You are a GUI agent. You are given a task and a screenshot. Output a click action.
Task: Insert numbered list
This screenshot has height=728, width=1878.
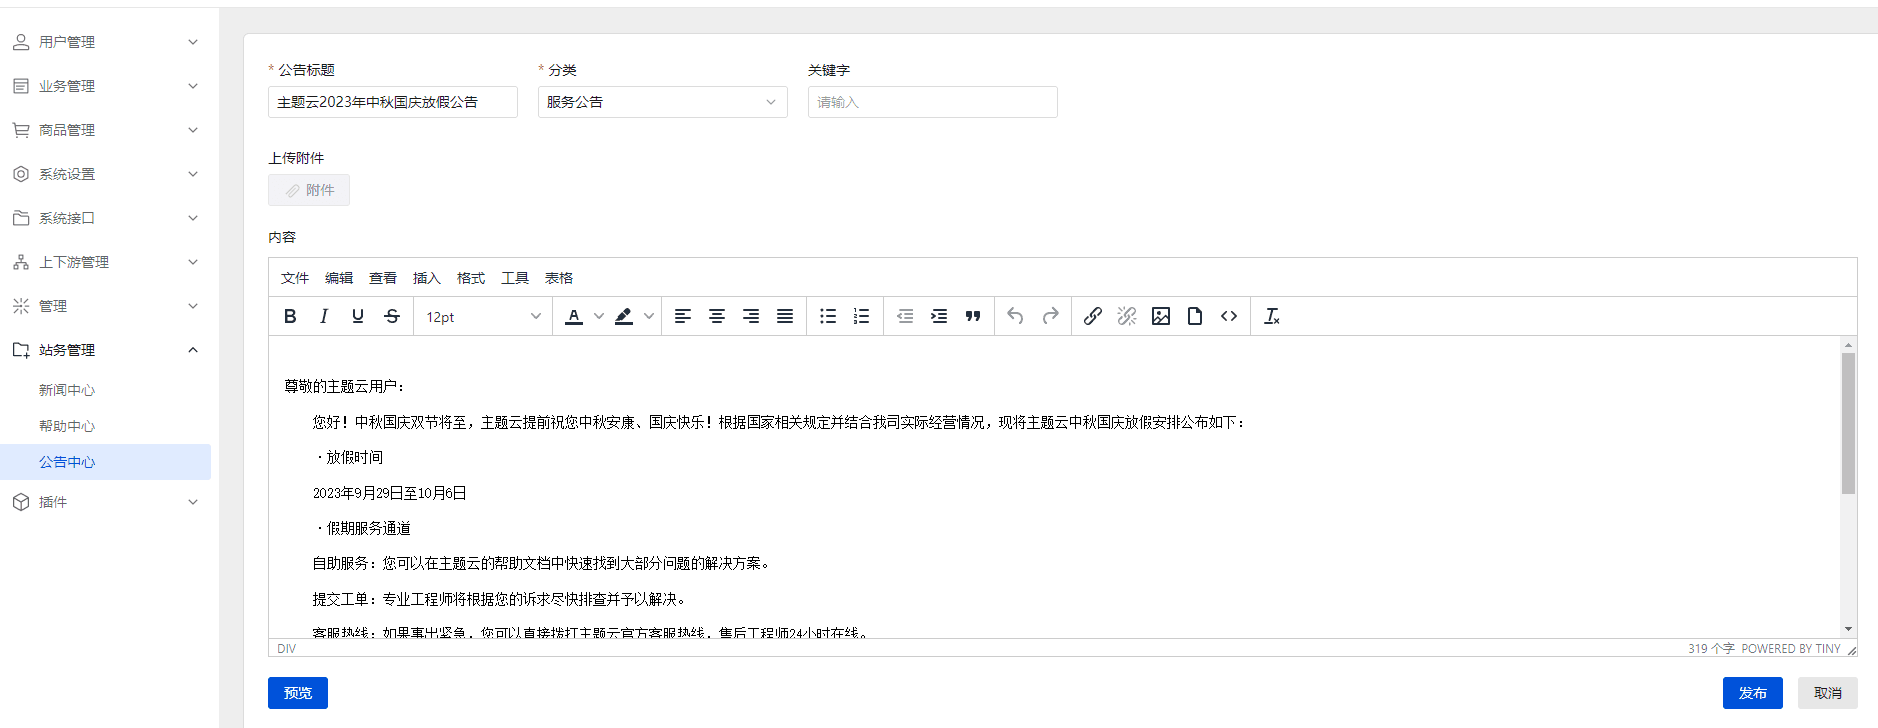(861, 316)
